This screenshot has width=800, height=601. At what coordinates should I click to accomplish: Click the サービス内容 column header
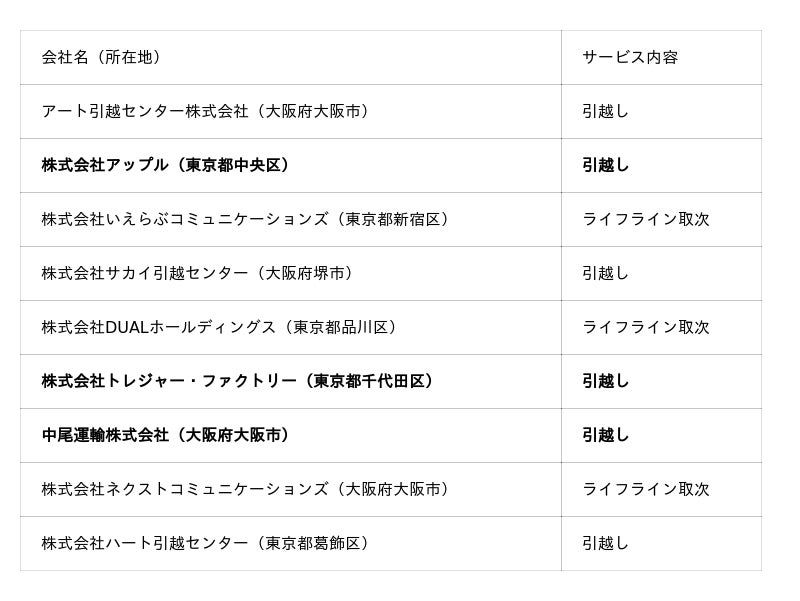630,58
